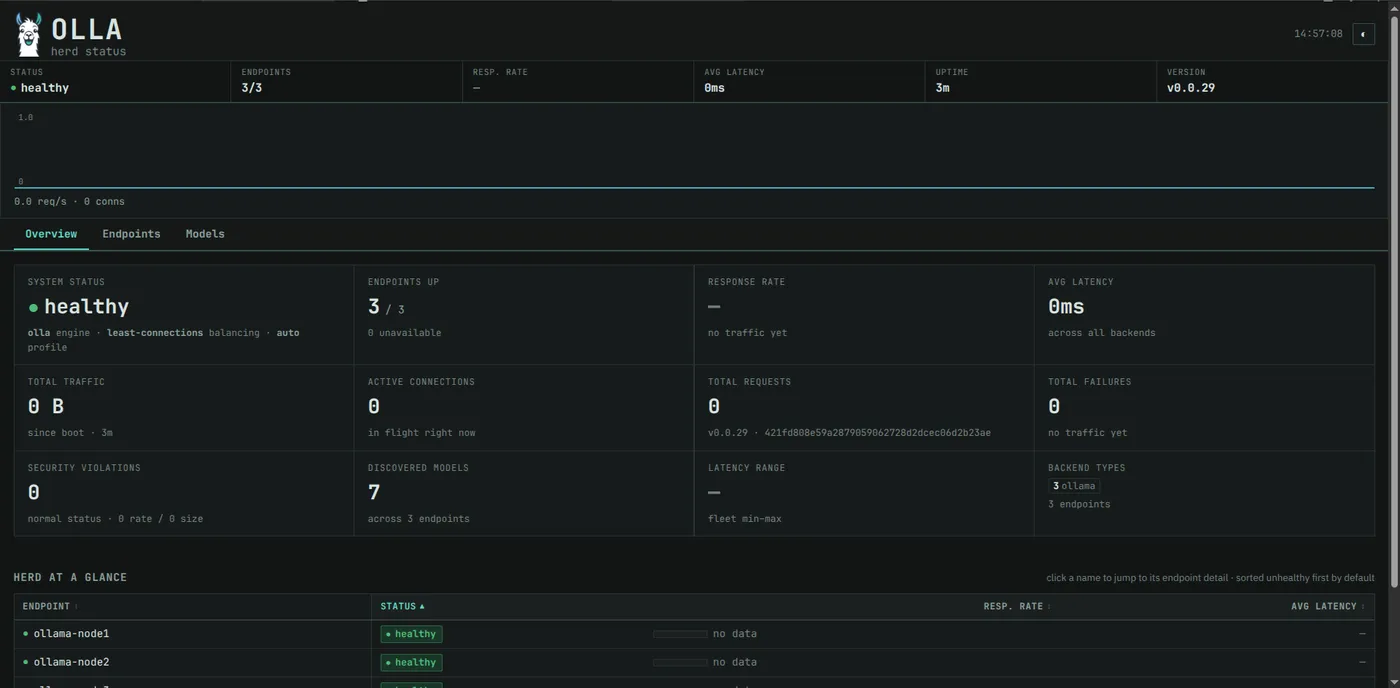
Task: Click large healthy text in System Status card
Action: click(x=86, y=307)
